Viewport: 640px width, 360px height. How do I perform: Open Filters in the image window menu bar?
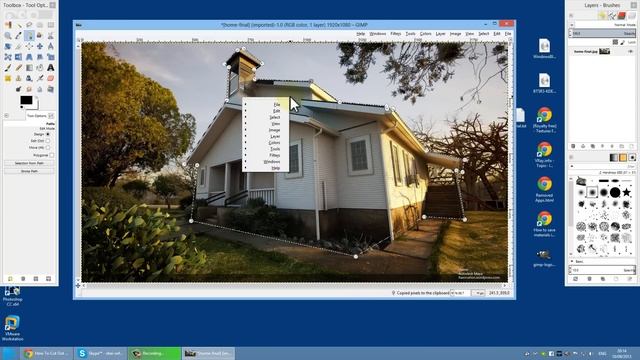pos(396,33)
